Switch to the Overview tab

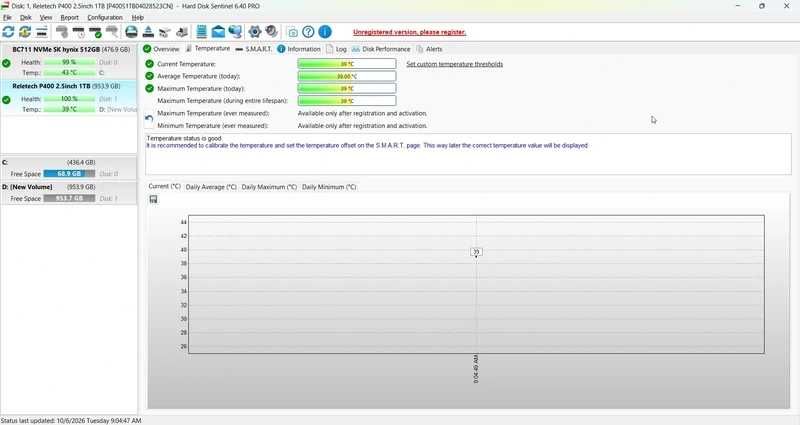tap(161, 49)
